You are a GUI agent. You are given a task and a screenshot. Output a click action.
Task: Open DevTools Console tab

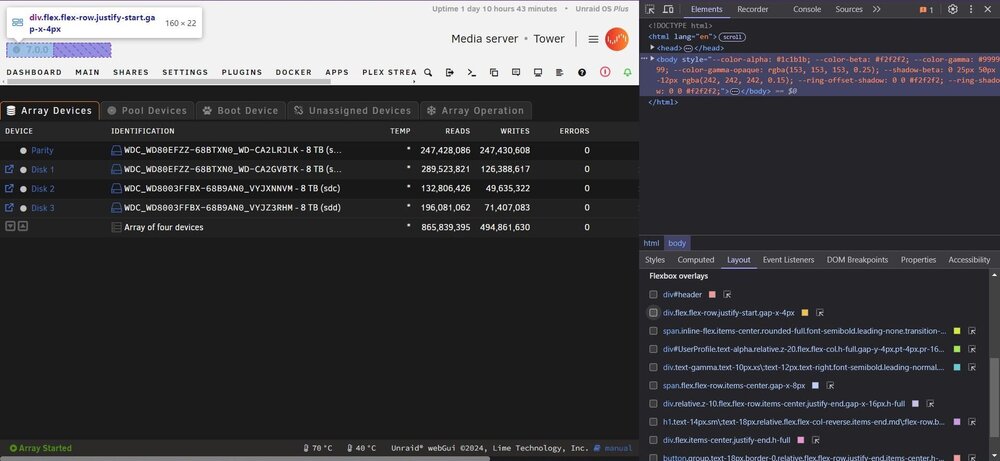click(x=807, y=9)
